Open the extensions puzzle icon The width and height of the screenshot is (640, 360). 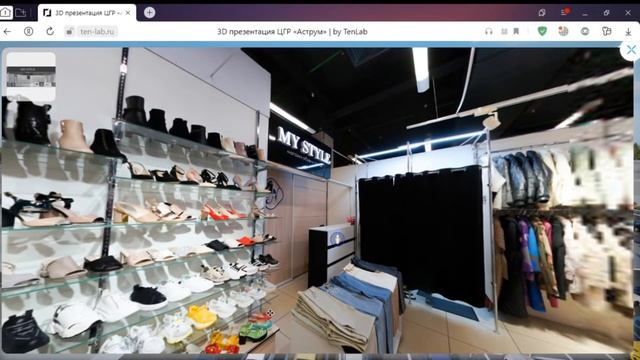point(607,31)
